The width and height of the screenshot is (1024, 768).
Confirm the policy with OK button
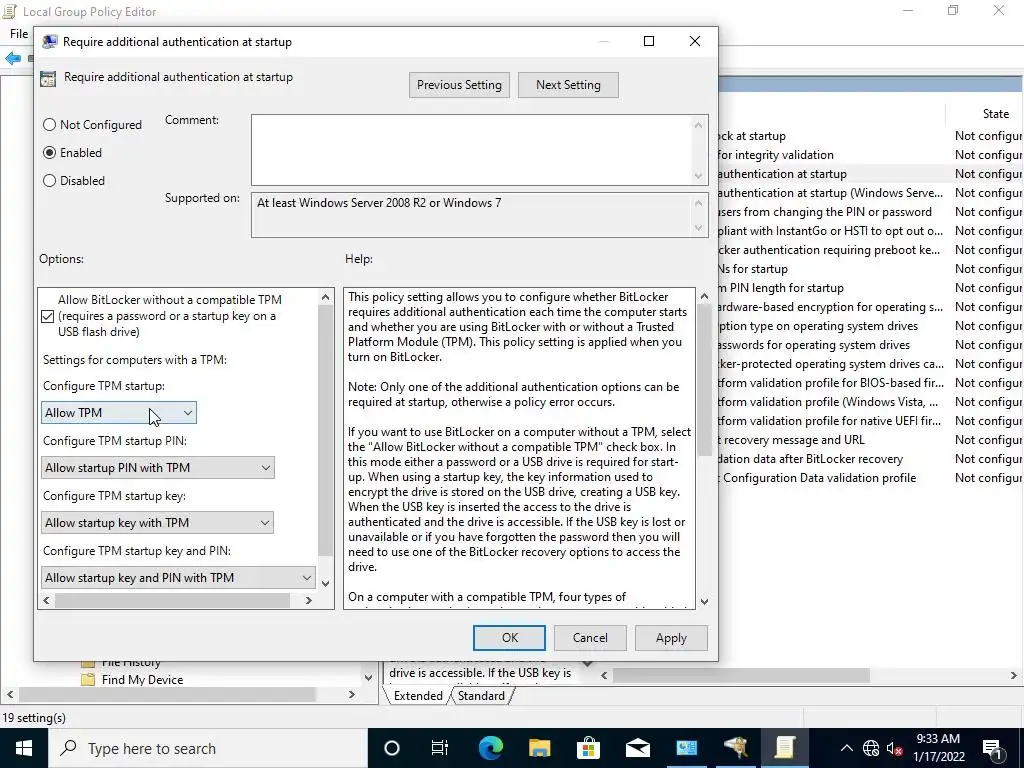click(x=509, y=638)
